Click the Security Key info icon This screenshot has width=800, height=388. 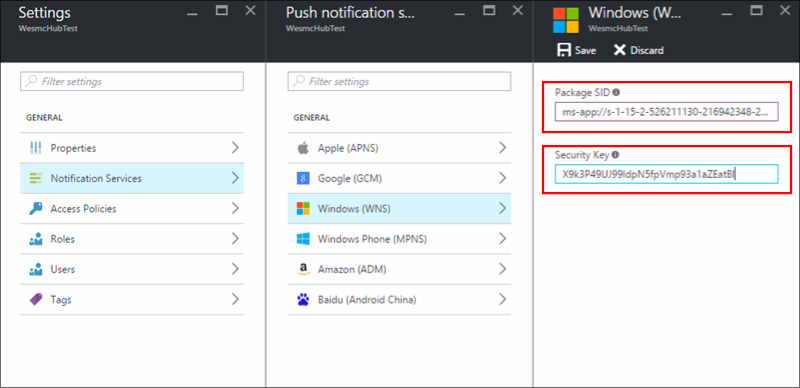click(x=615, y=155)
